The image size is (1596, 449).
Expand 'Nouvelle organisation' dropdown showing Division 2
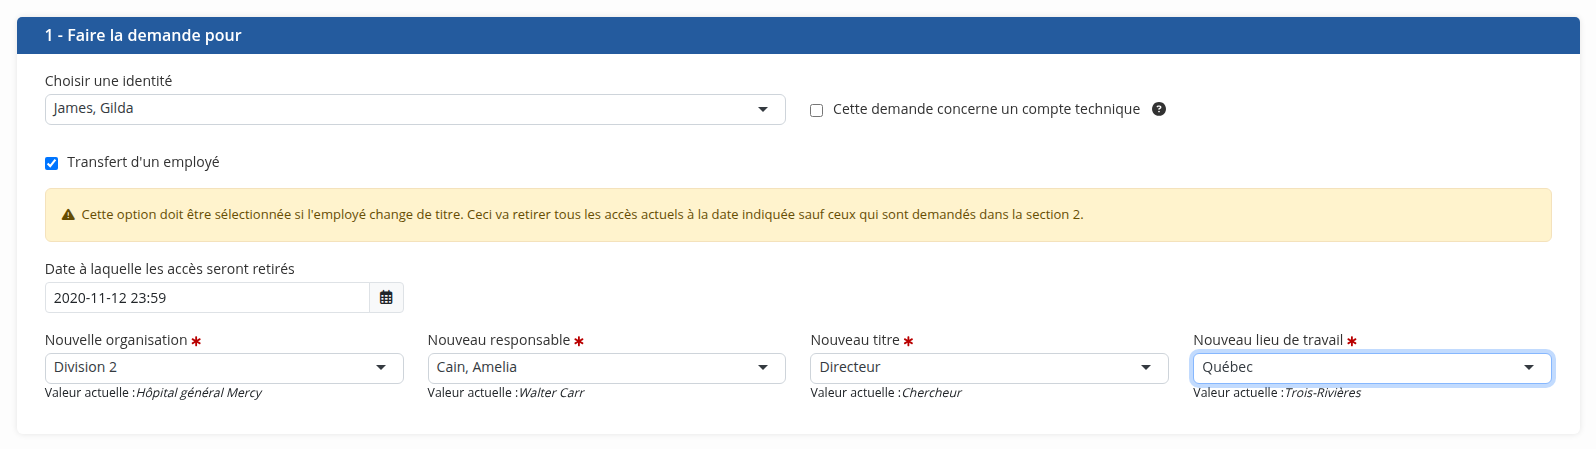224,368
